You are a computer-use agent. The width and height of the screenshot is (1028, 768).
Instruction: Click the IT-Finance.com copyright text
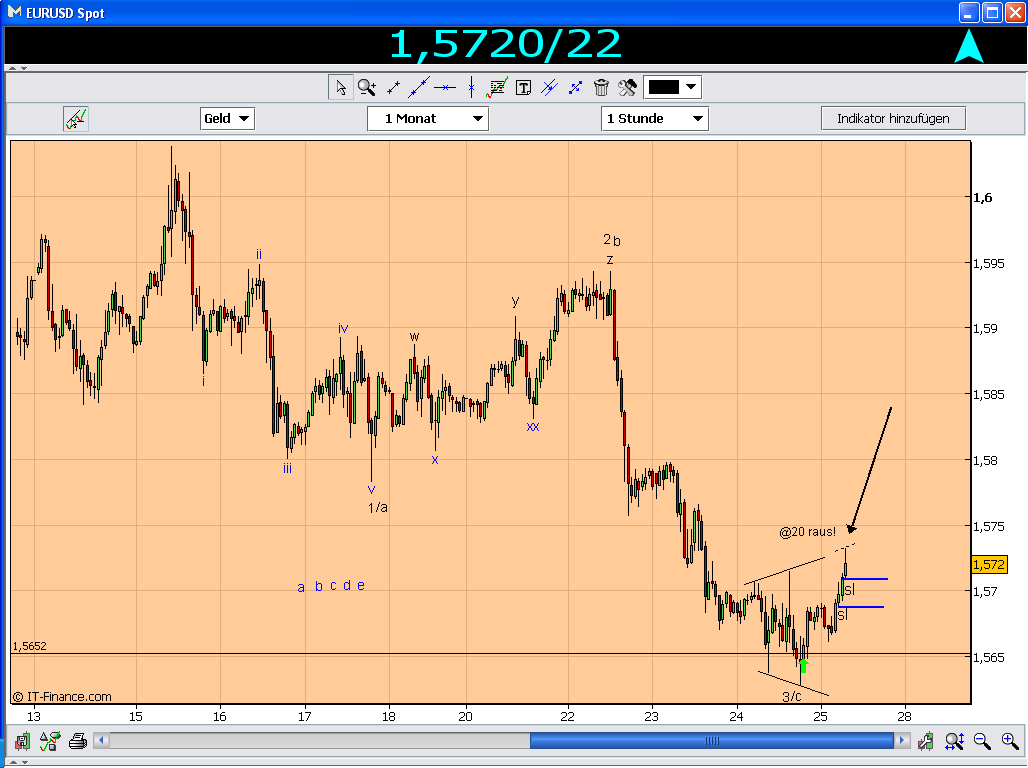pos(62,697)
